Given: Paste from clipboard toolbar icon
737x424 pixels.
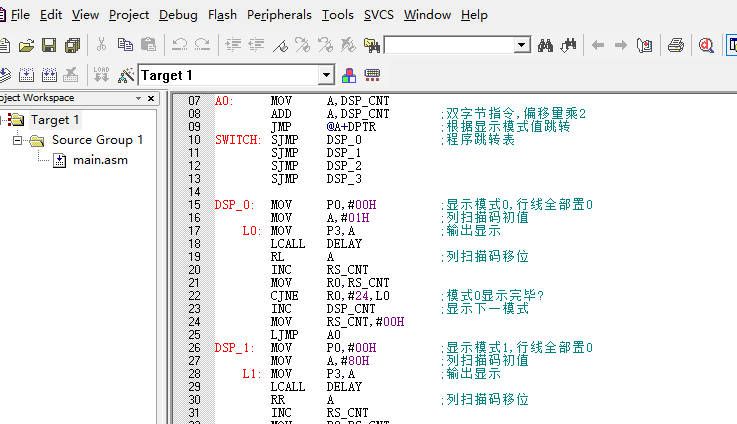Looking at the screenshot, I should pyautogui.click(x=149, y=45).
